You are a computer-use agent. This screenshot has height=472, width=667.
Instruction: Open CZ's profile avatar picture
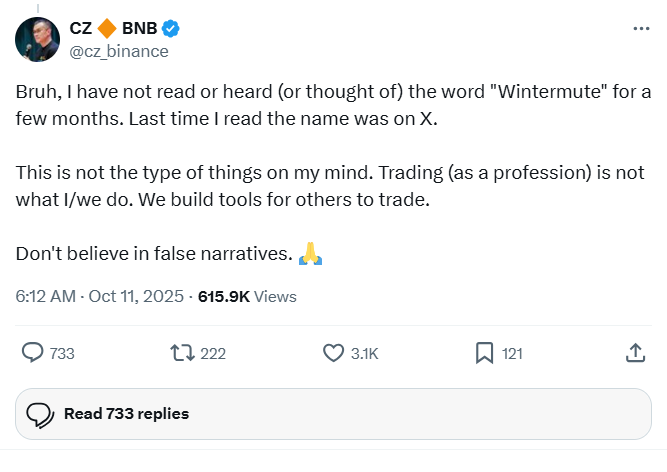[x=37, y=39]
